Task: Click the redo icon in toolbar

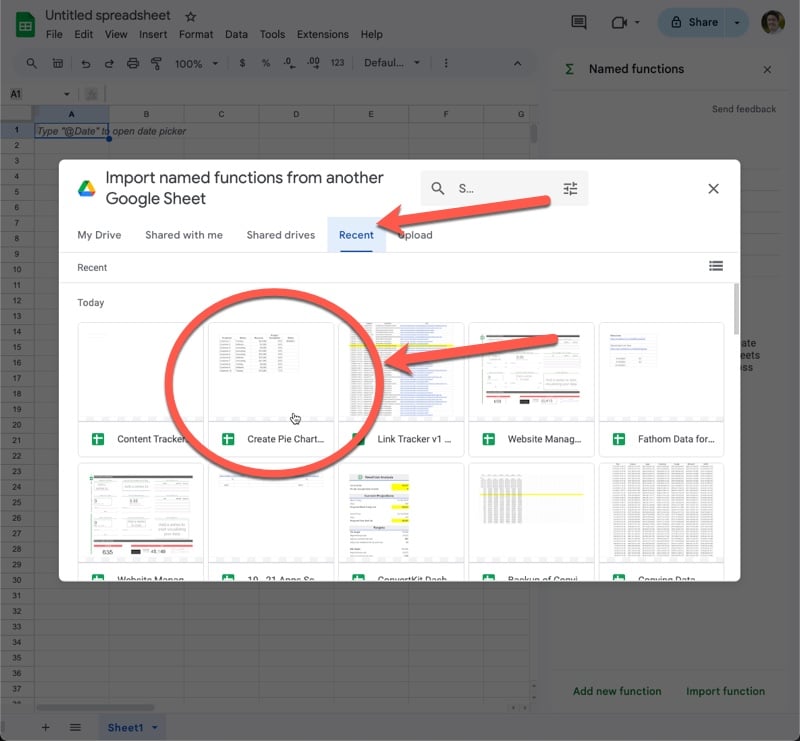Action: pyautogui.click(x=109, y=63)
